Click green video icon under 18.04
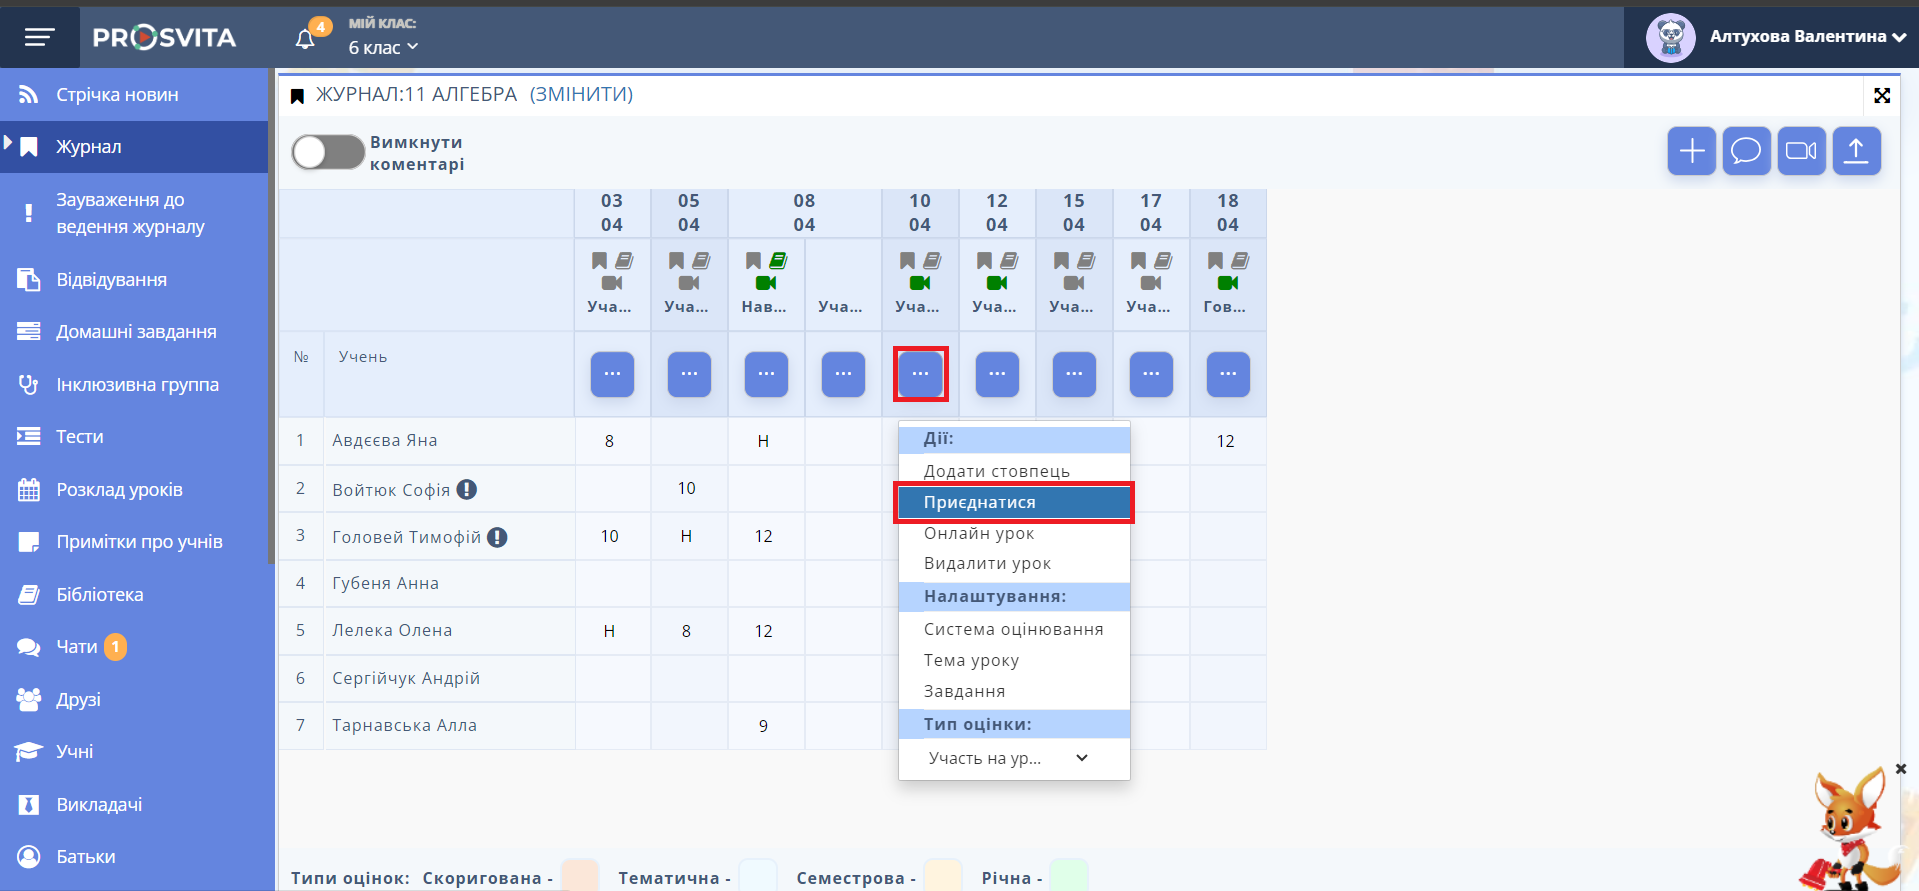1919x891 pixels. point(1228,283)
